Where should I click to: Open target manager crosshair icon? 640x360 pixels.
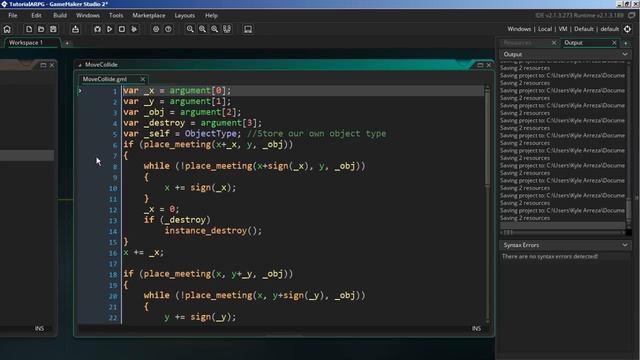click(627, 29)
